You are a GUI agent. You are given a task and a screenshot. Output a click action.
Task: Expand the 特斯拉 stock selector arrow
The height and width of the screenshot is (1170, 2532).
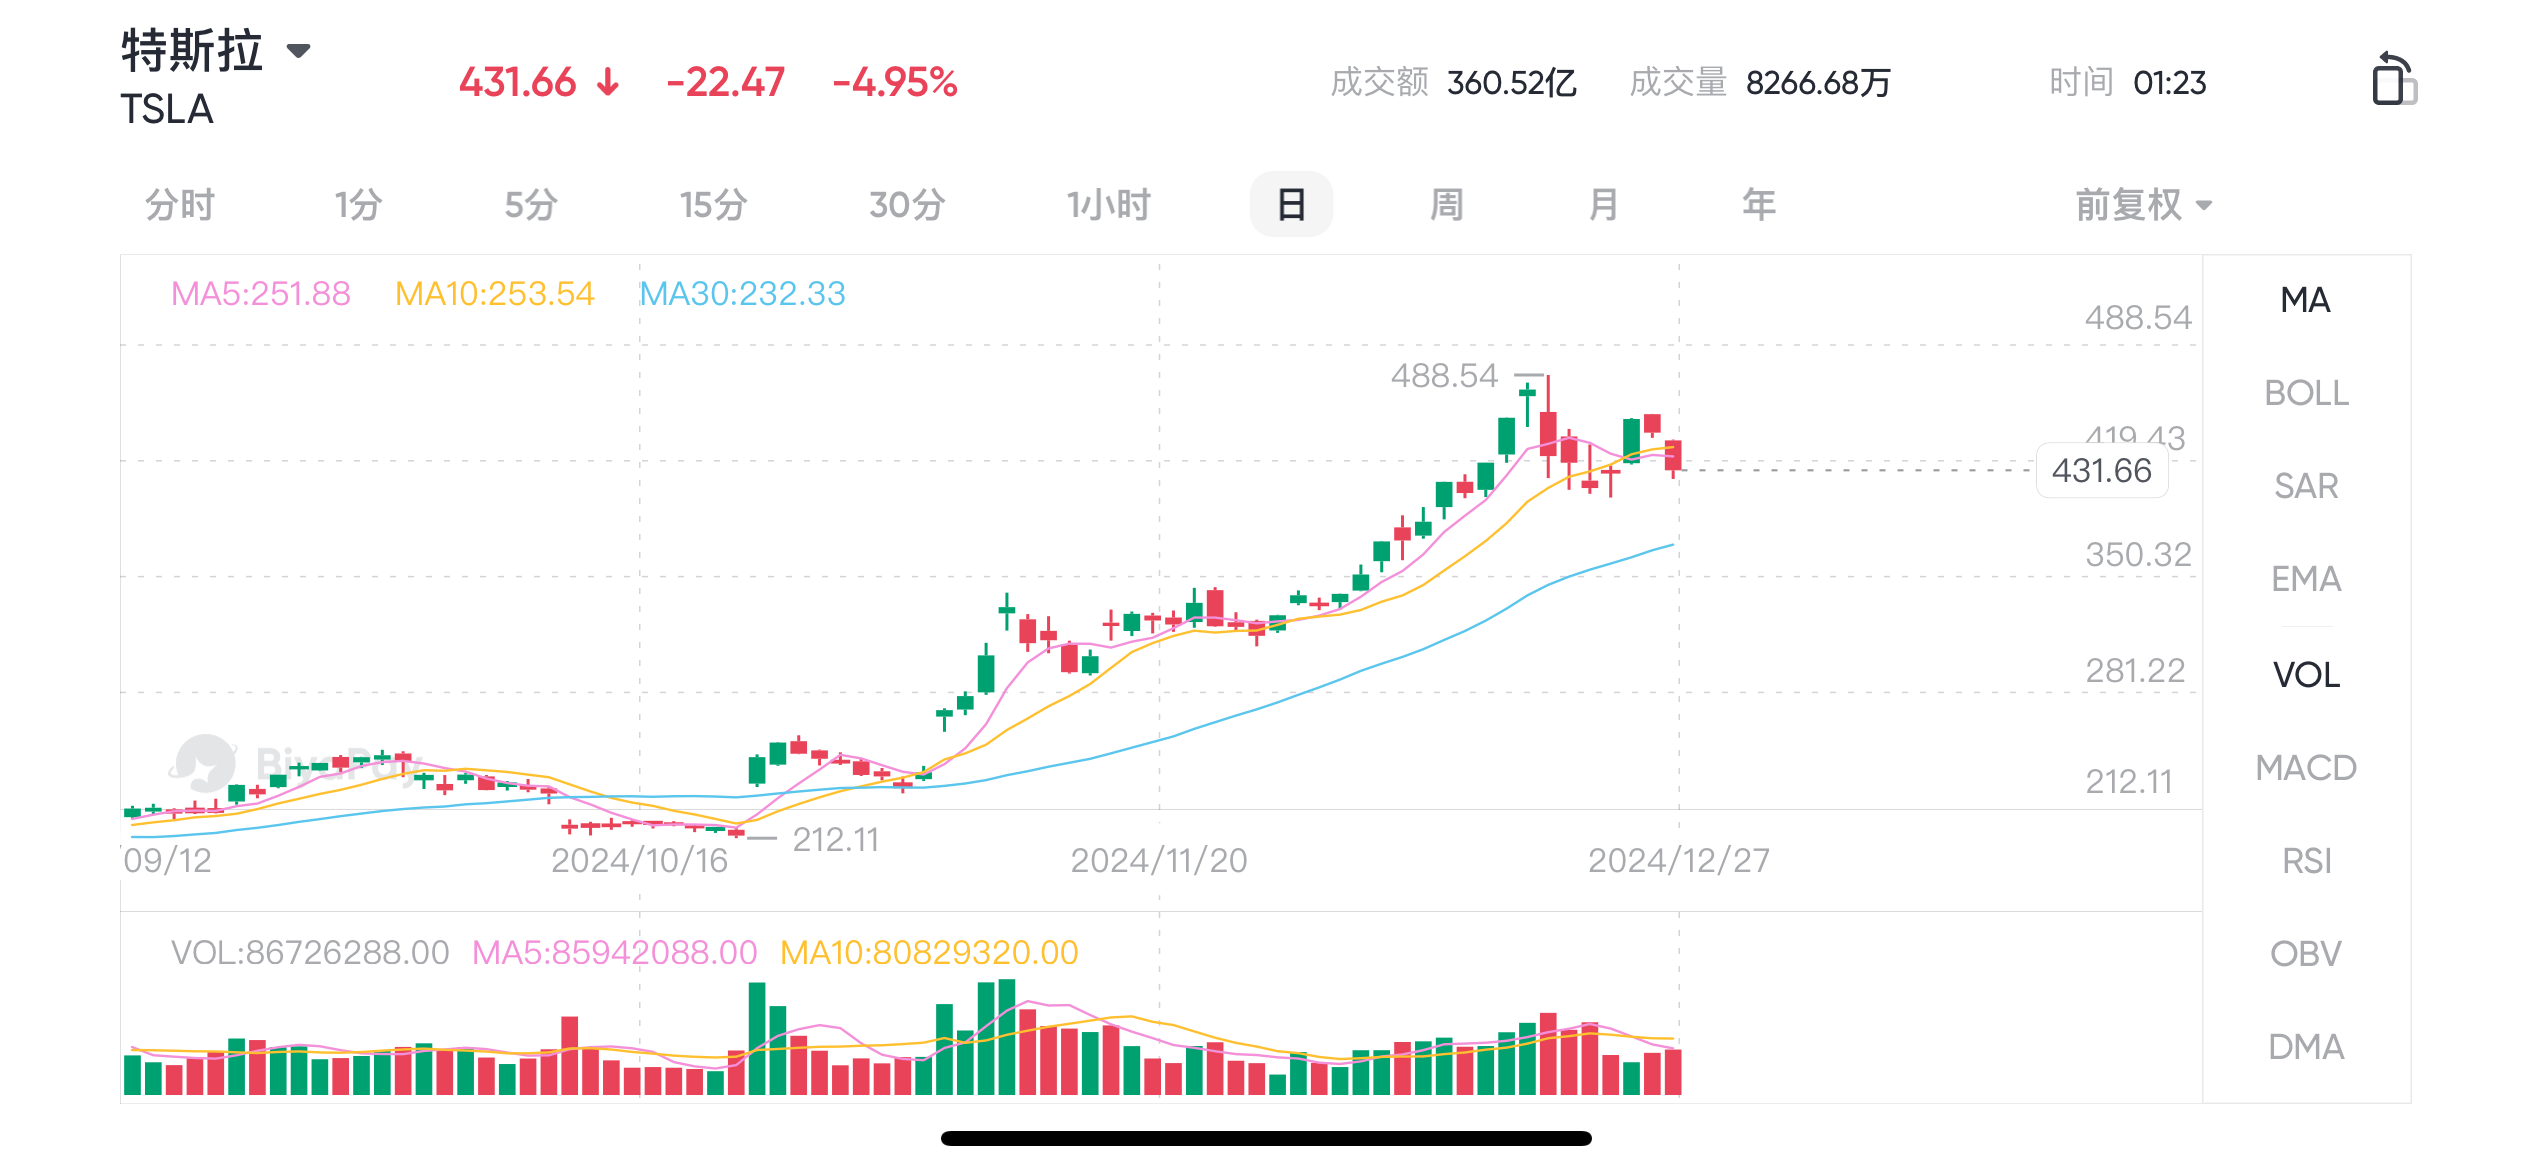point(298,51)
